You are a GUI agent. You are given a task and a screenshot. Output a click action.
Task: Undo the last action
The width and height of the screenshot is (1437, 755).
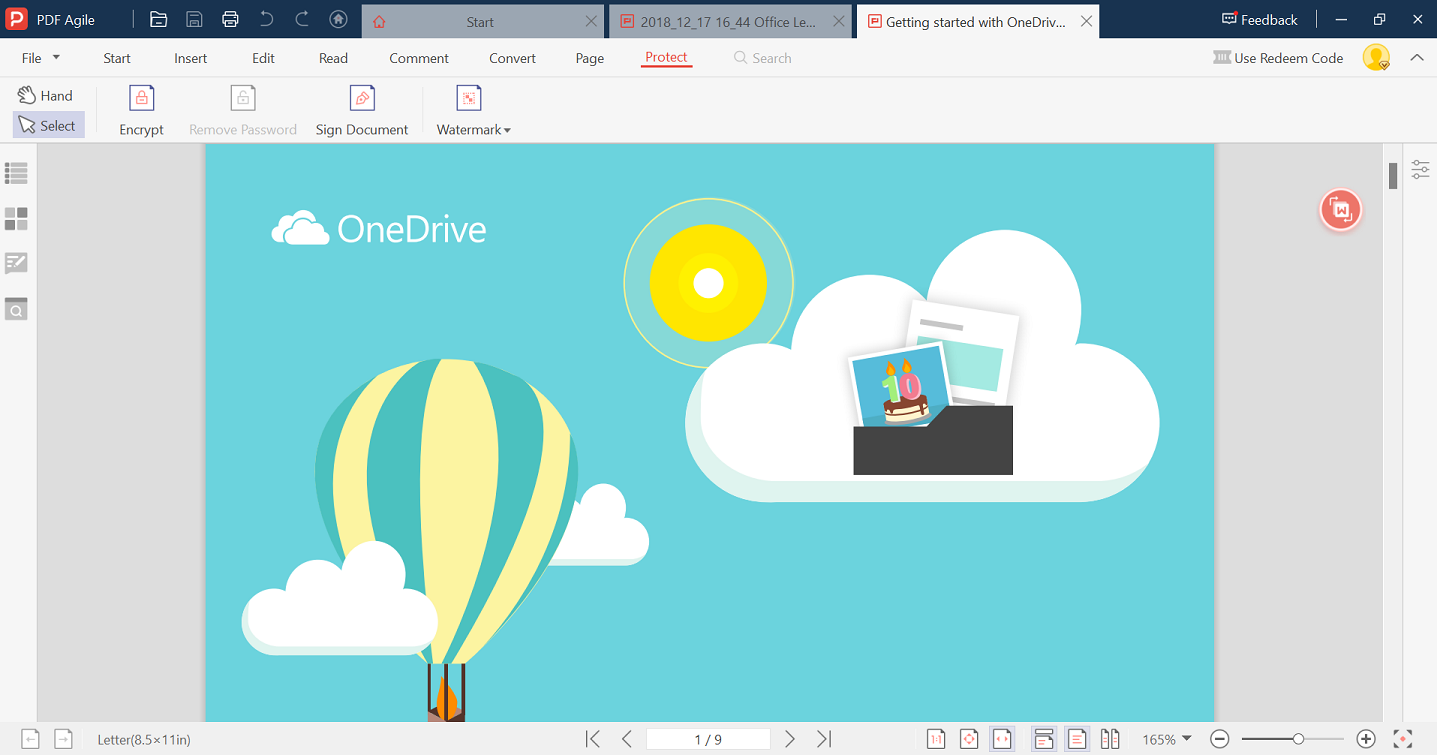266,19
